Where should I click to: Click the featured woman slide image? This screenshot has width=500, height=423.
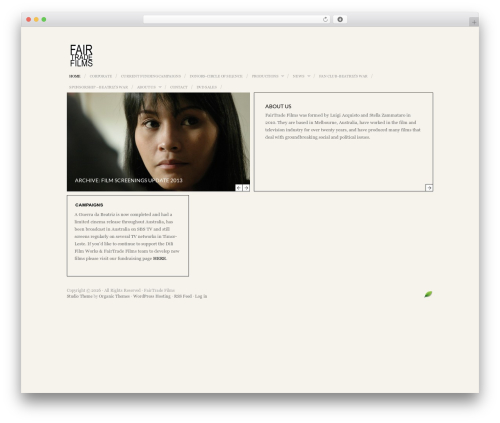(158, 142)
